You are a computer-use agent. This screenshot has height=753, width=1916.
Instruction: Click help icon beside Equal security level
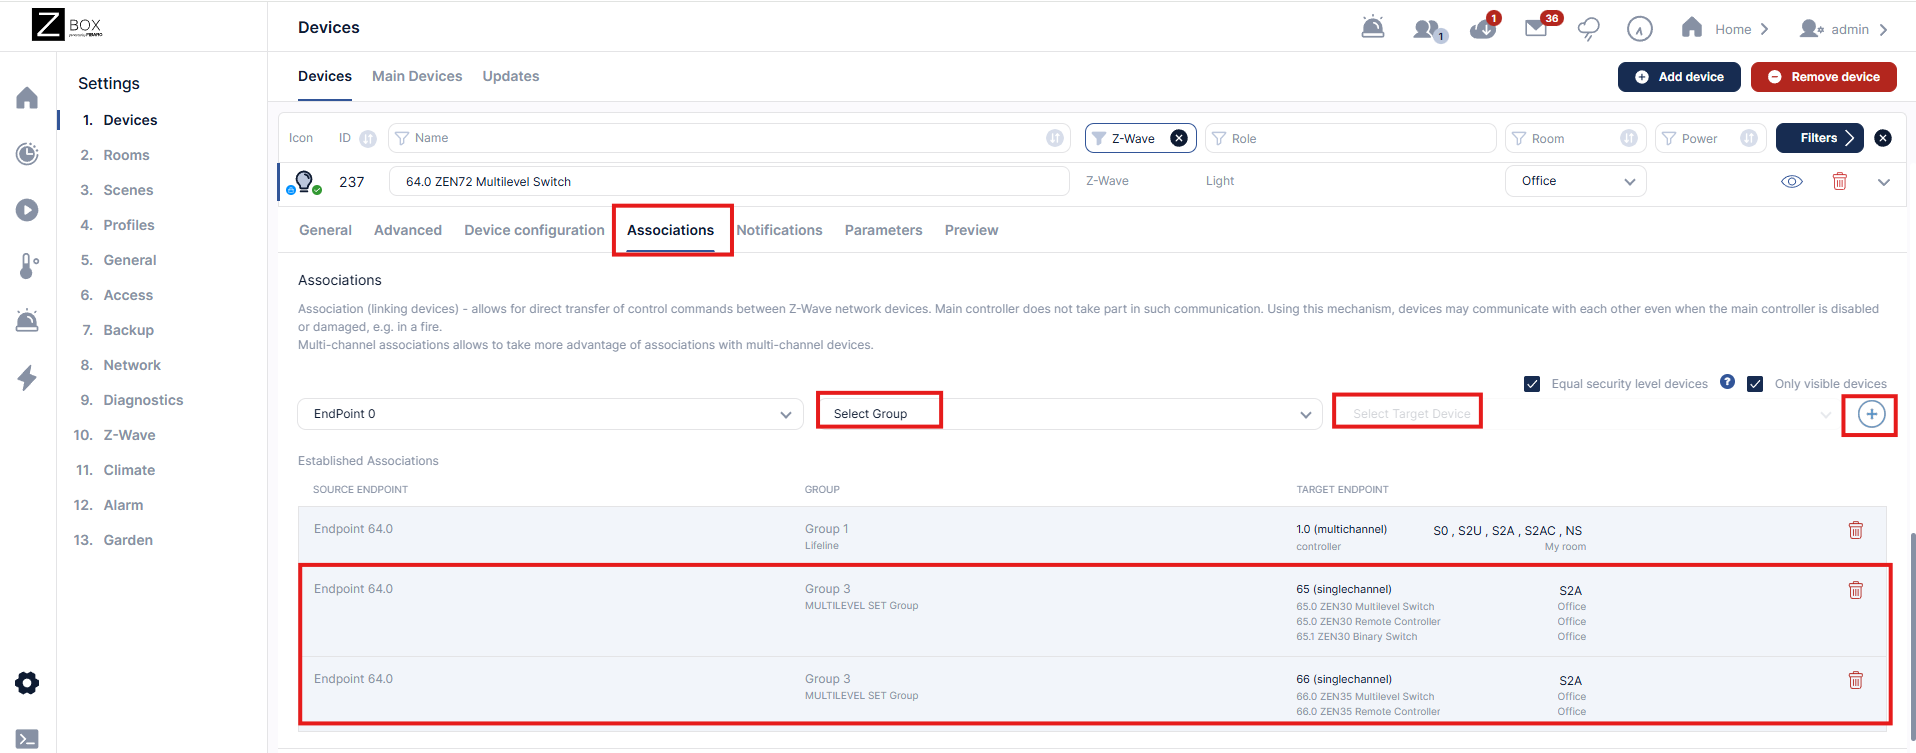1727,382
